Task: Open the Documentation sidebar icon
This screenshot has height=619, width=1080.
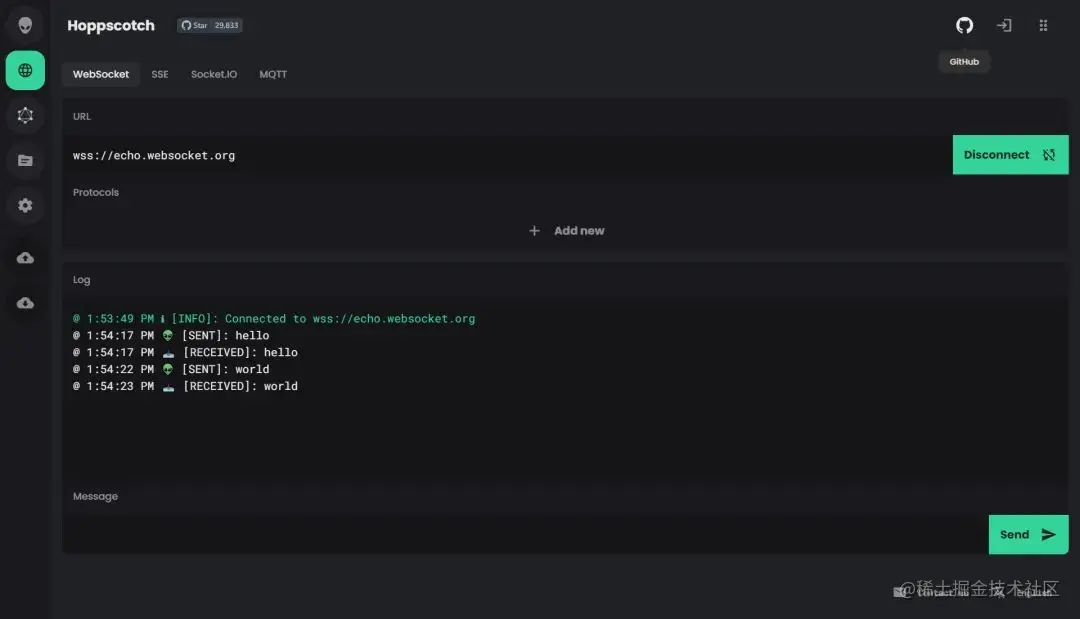Action: [x=25, y=160]
